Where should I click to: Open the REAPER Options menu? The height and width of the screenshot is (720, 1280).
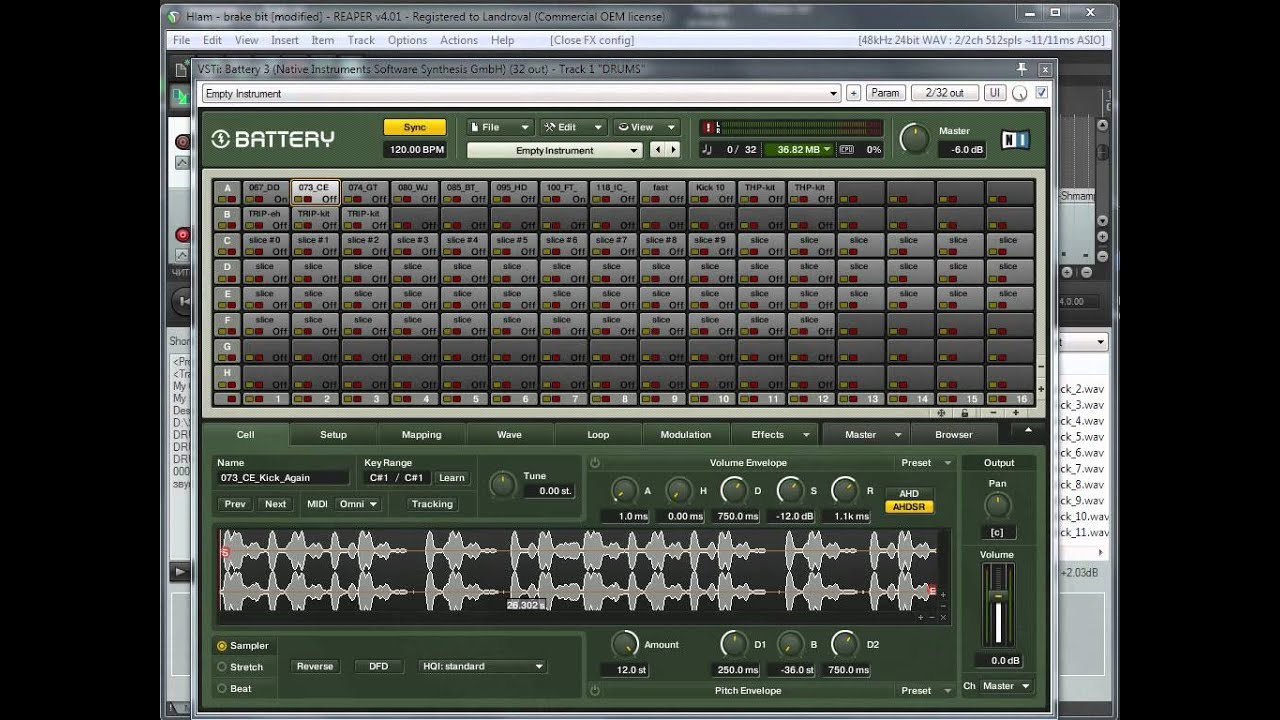pyautogui.click(x=407, y=40)
